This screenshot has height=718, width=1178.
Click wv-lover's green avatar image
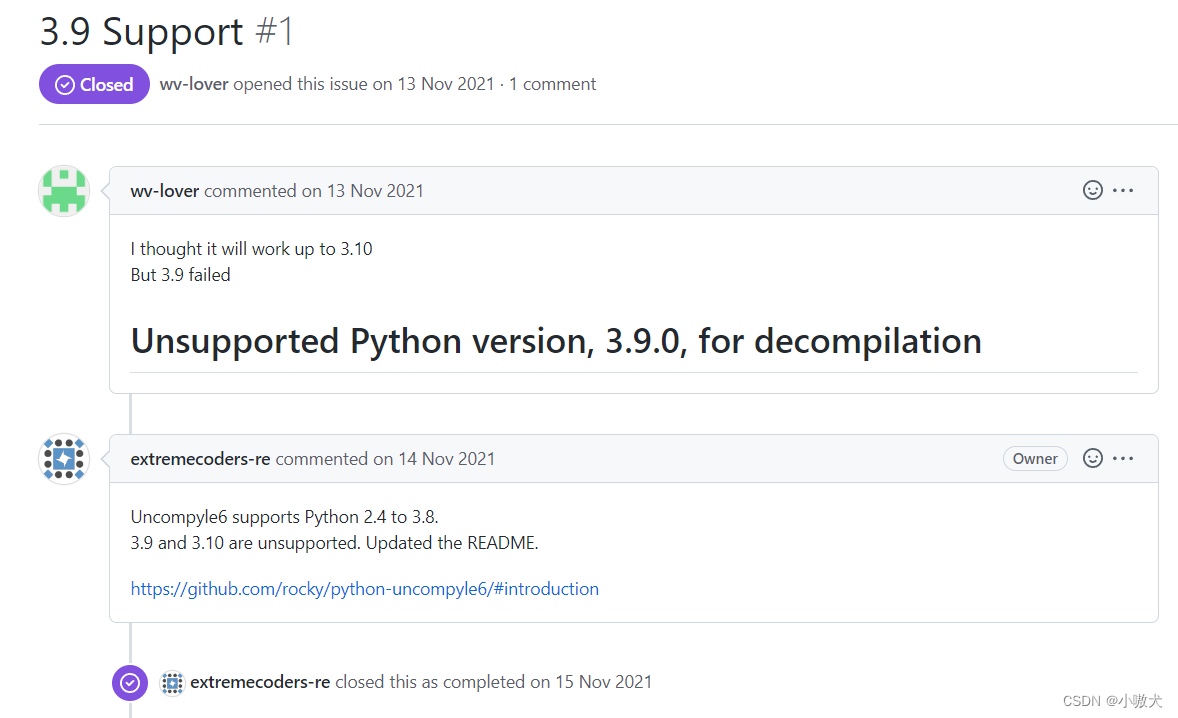pos(64,191)
